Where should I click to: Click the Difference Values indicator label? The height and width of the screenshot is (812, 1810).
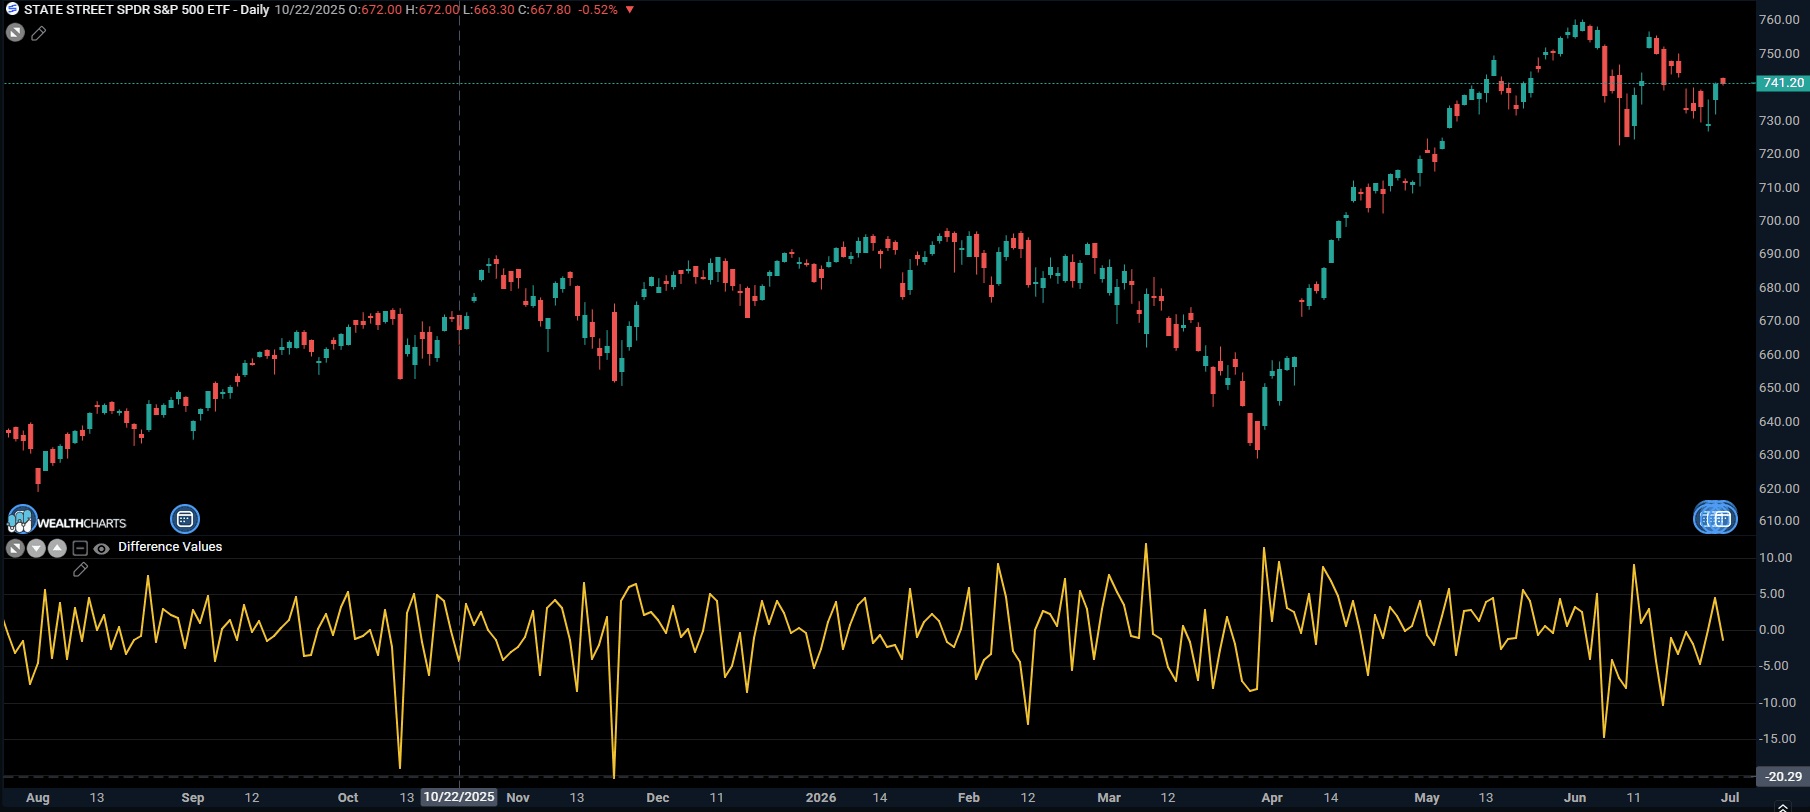coord(170,547)
